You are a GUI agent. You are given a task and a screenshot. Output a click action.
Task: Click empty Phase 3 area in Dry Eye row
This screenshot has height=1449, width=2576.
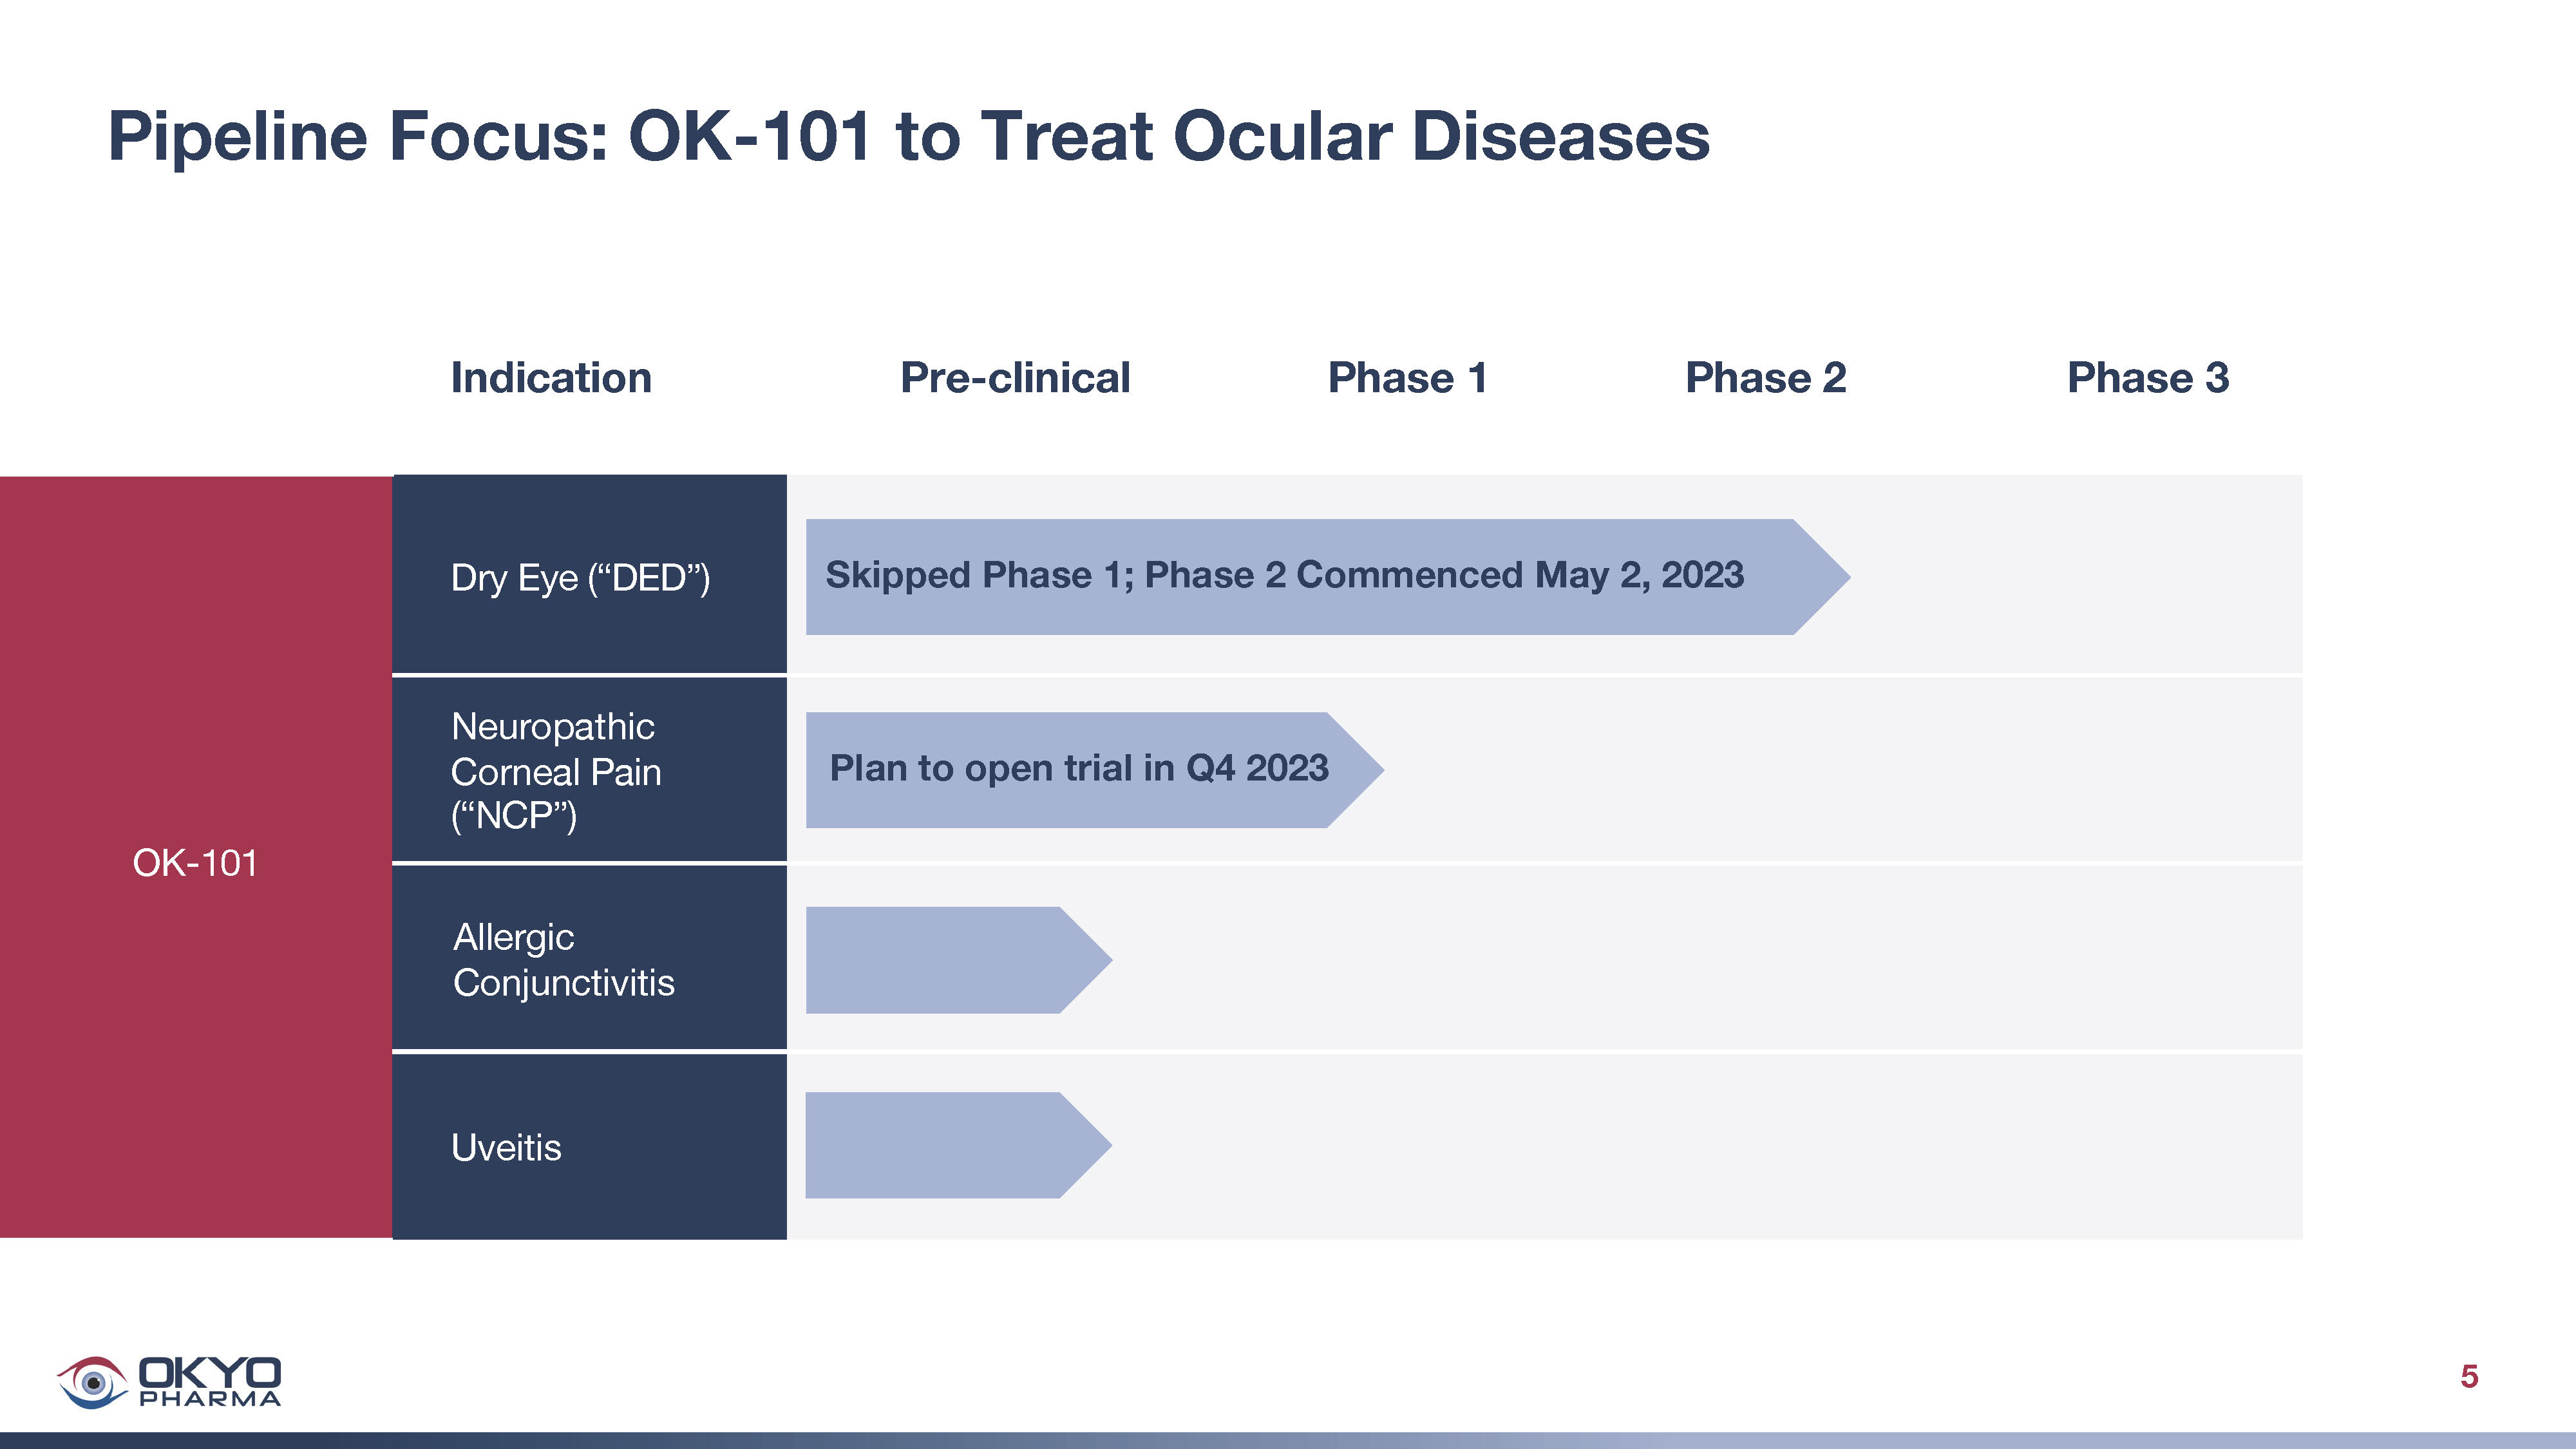click(2100, 576)
